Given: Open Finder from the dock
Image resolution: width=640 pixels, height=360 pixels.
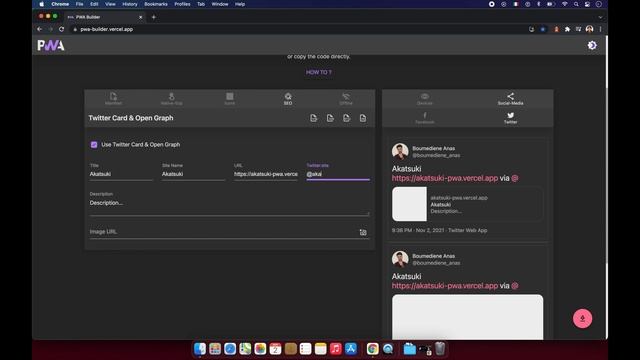Looking at the screenshot, I should [x=200, y=349].
